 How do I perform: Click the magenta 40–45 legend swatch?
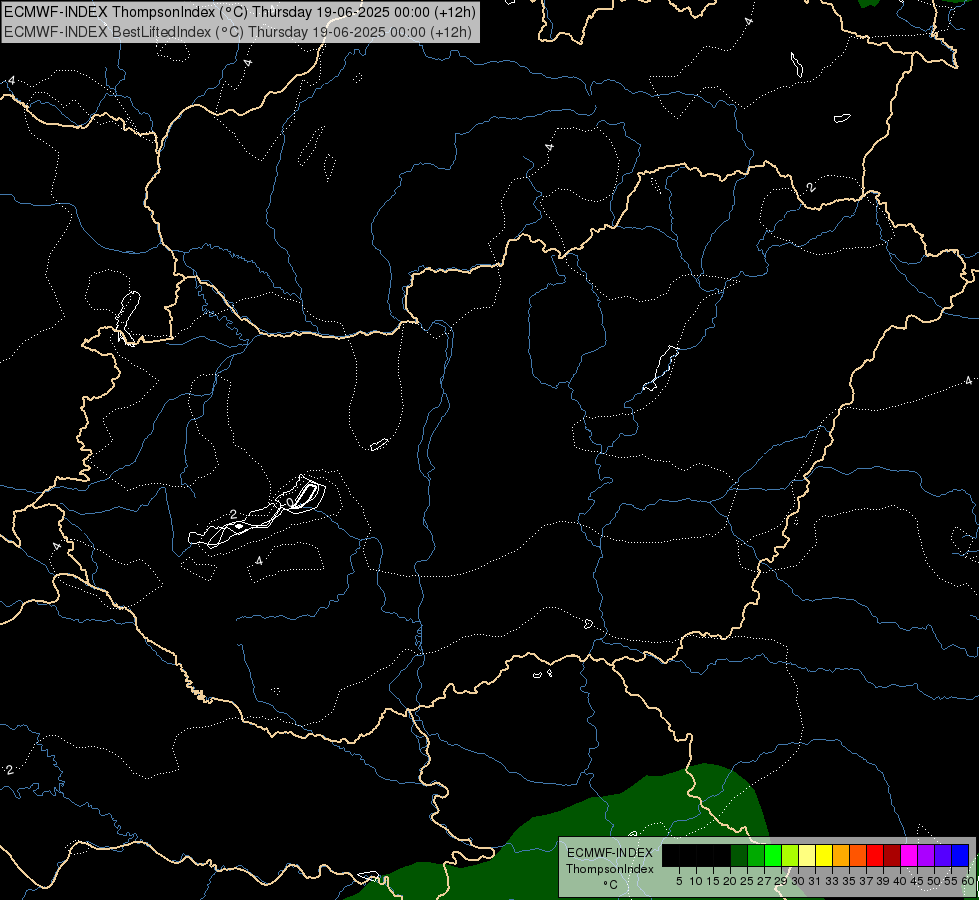909,855
